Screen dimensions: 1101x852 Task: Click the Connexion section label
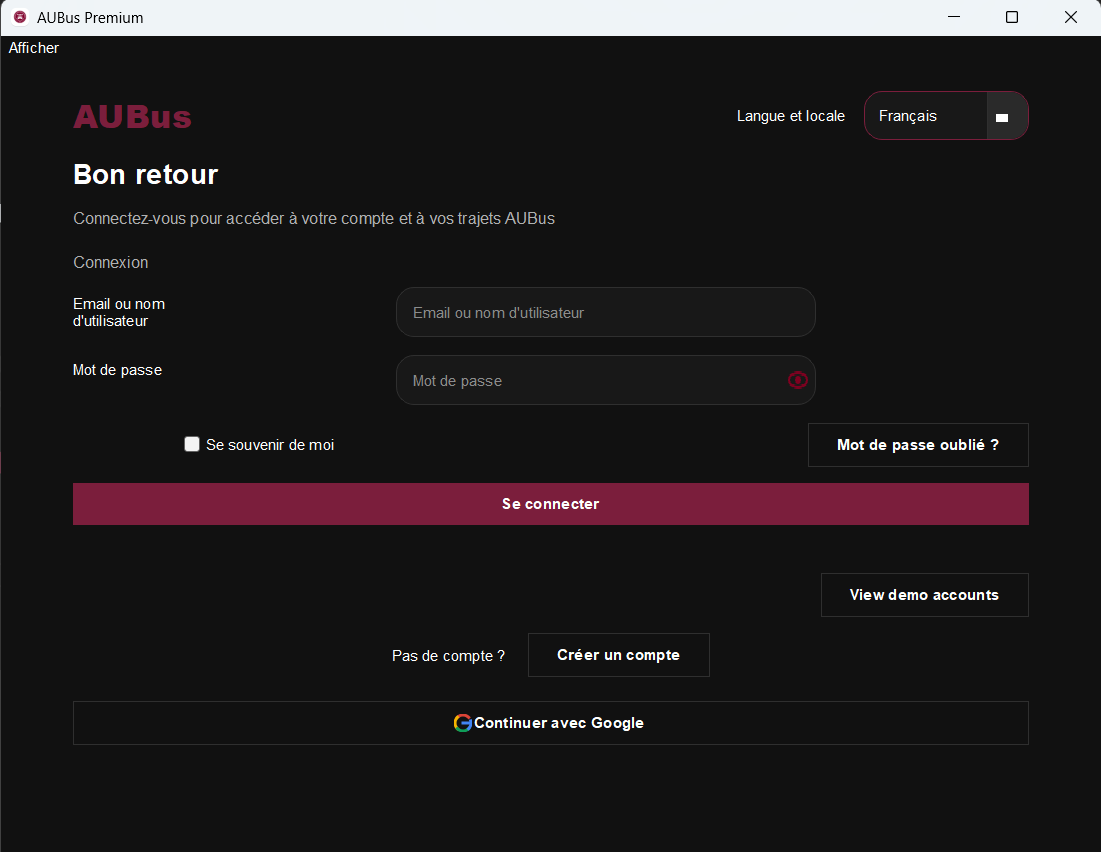point(110,262)
